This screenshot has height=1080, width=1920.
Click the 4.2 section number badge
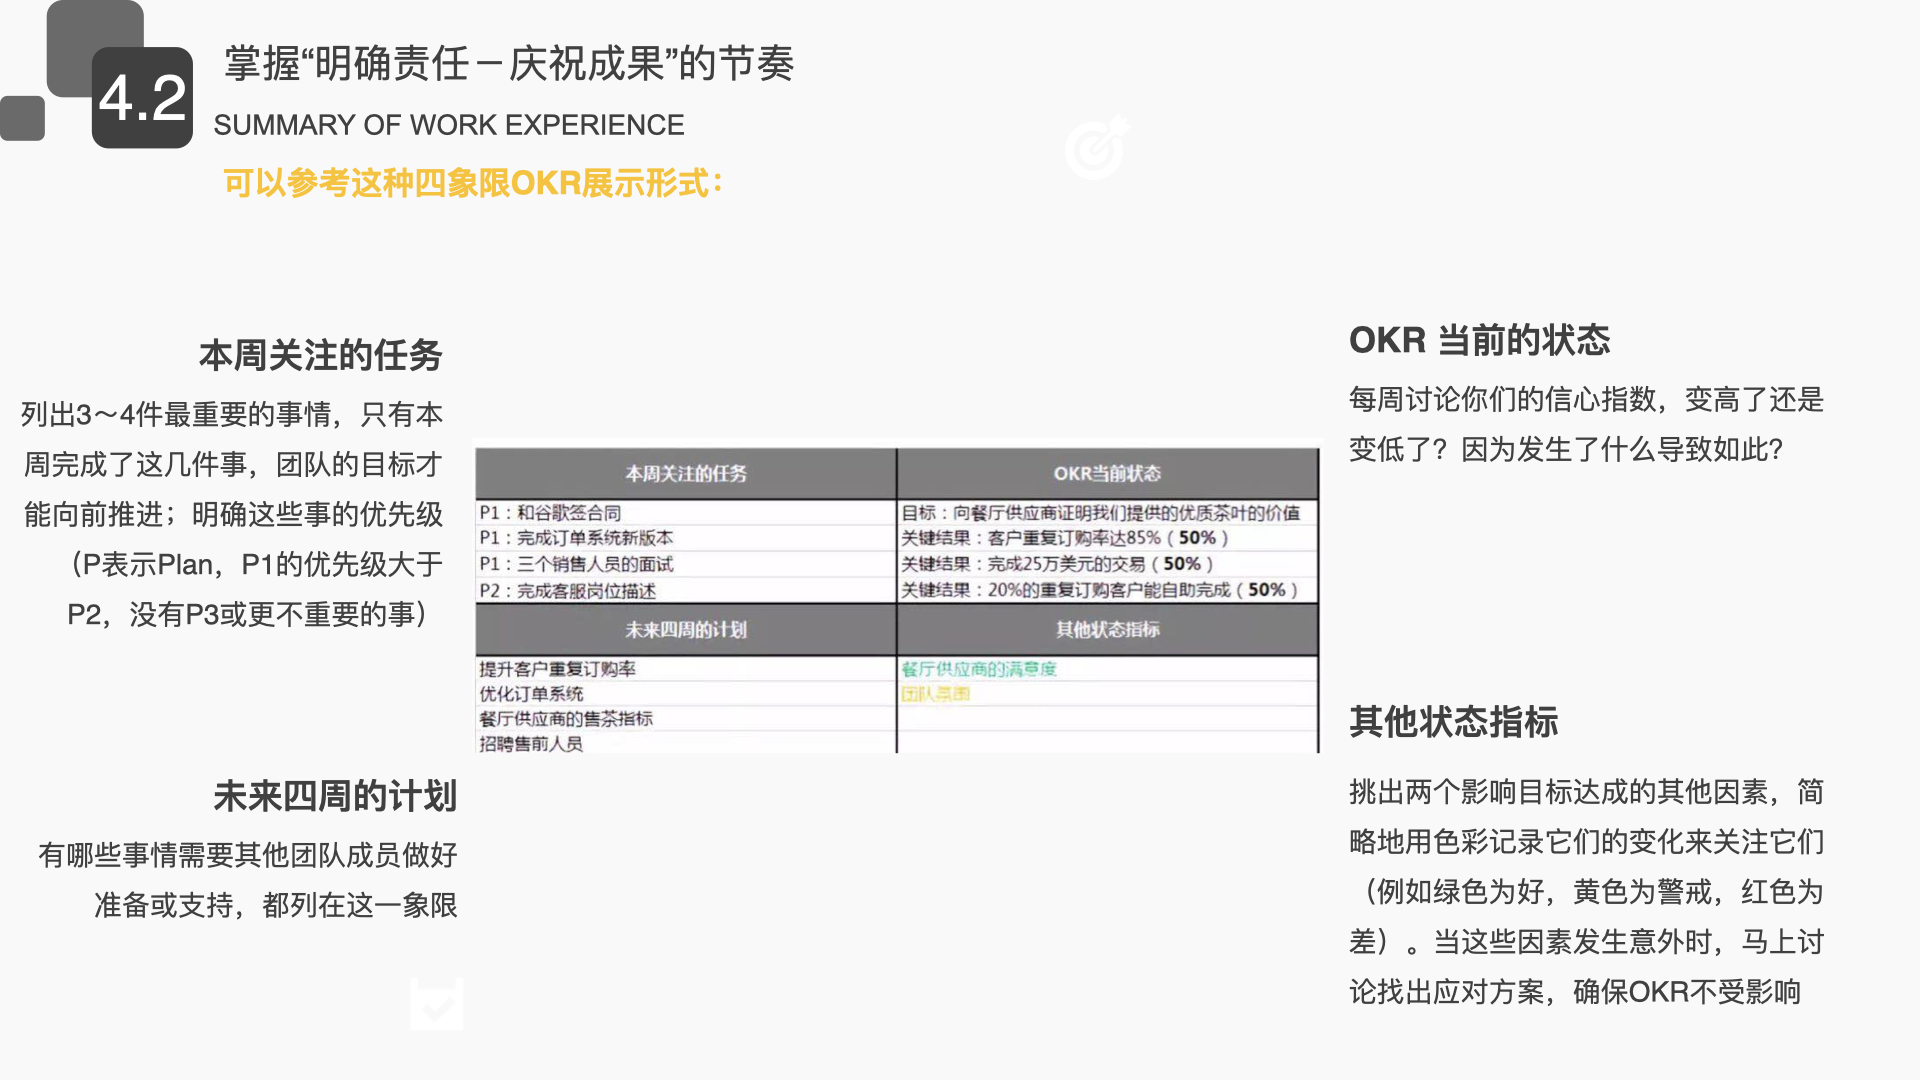pyautogui.click(x=143, y=95)
